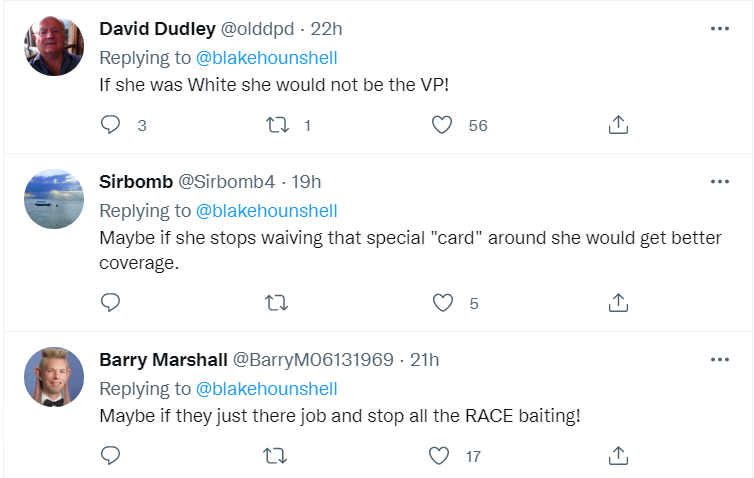754x478 pixels.
Task: Like Barry Marshall's tweet
Action: click(441, 456)
